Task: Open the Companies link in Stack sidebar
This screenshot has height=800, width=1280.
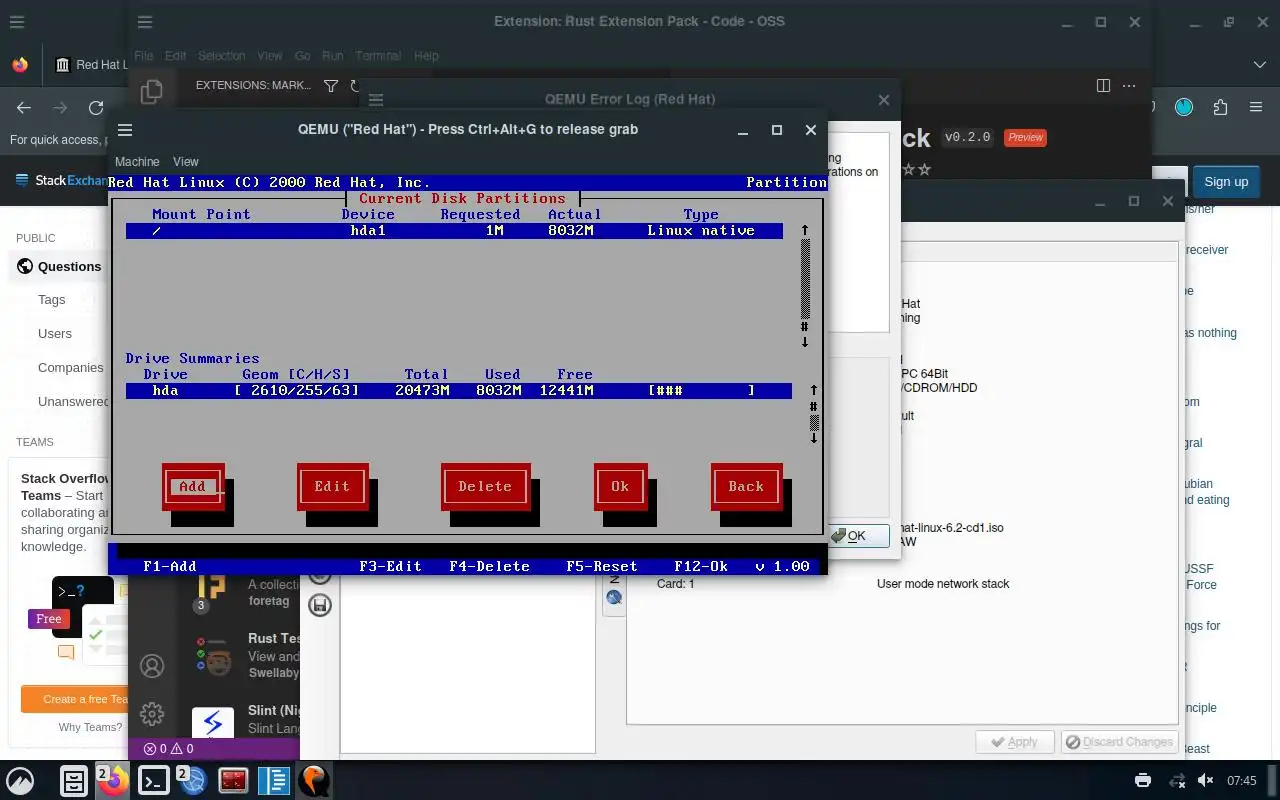Action: click(x=71, y=368)
